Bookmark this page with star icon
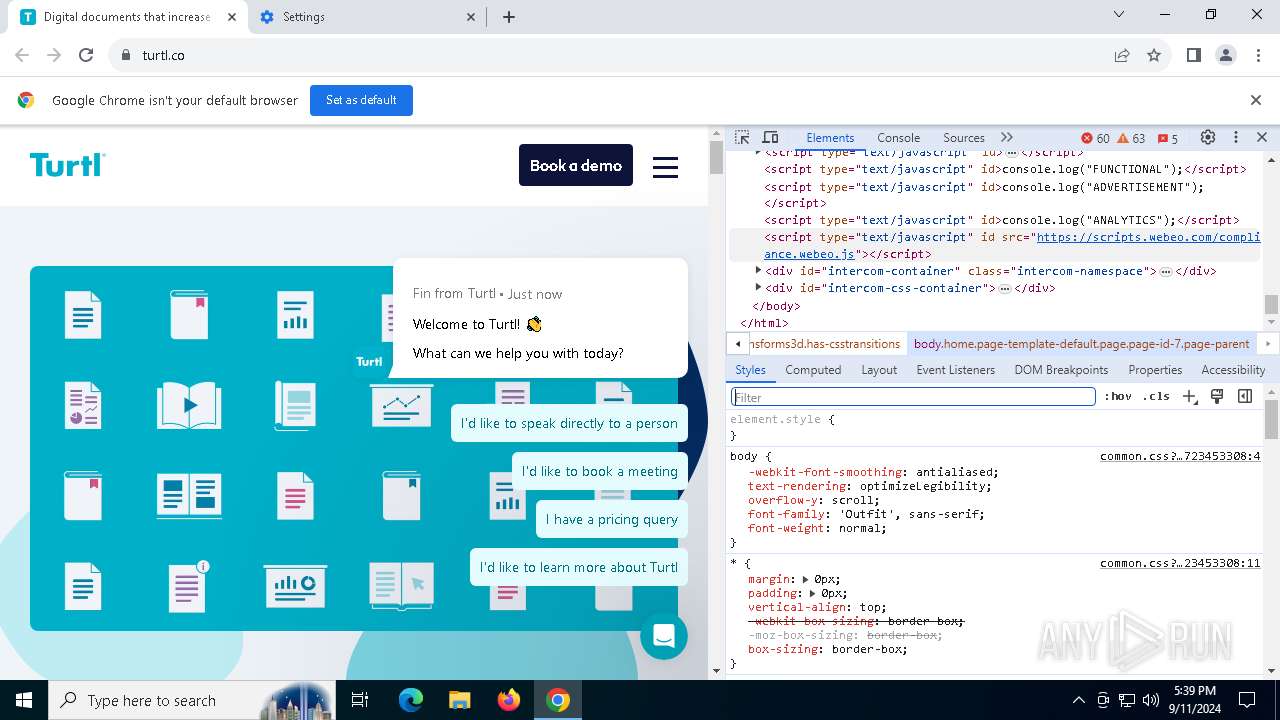 click(x=1154, y=55)
